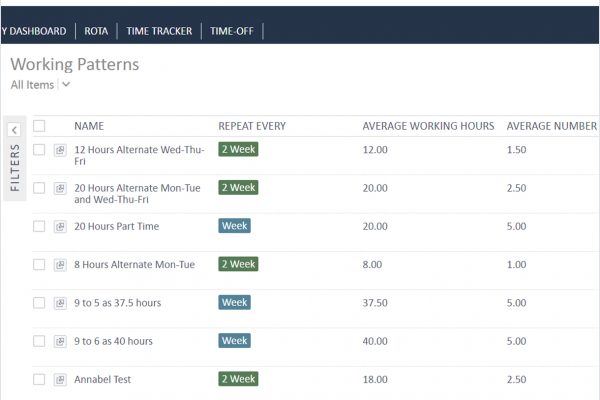Expand the All Items view dropdown
600x400 pixels.
(66, 85)
